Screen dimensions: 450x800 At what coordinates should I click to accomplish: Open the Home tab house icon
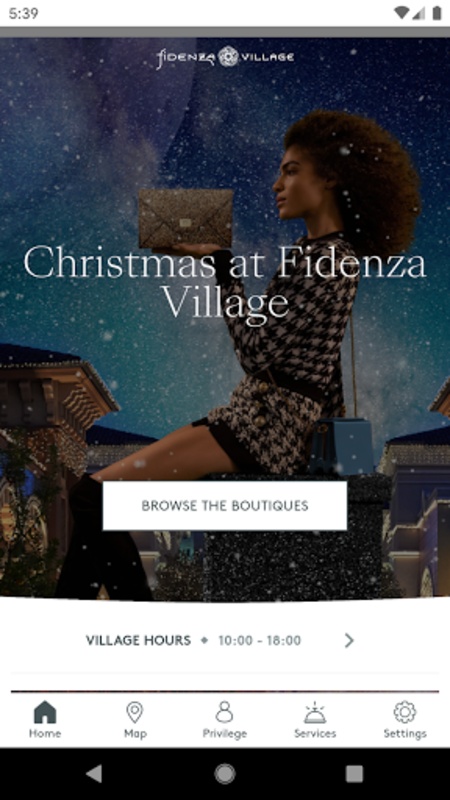45,712
